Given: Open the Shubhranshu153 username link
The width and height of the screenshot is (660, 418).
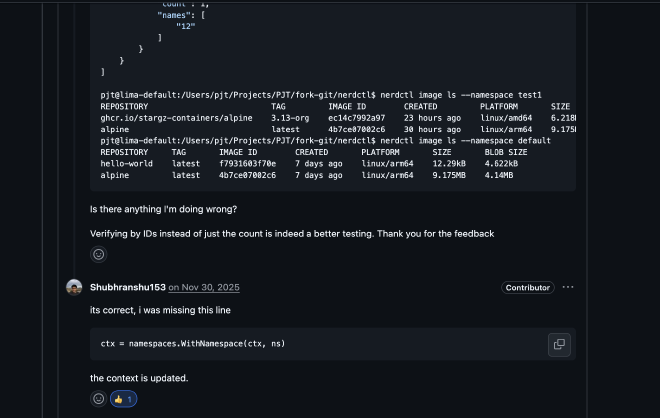Looking at the screenshot, I should point(127,288).
